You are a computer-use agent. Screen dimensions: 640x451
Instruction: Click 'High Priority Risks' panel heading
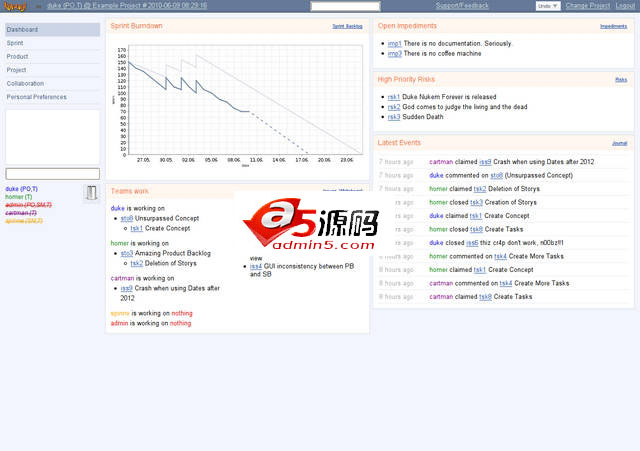click(406, 80)
